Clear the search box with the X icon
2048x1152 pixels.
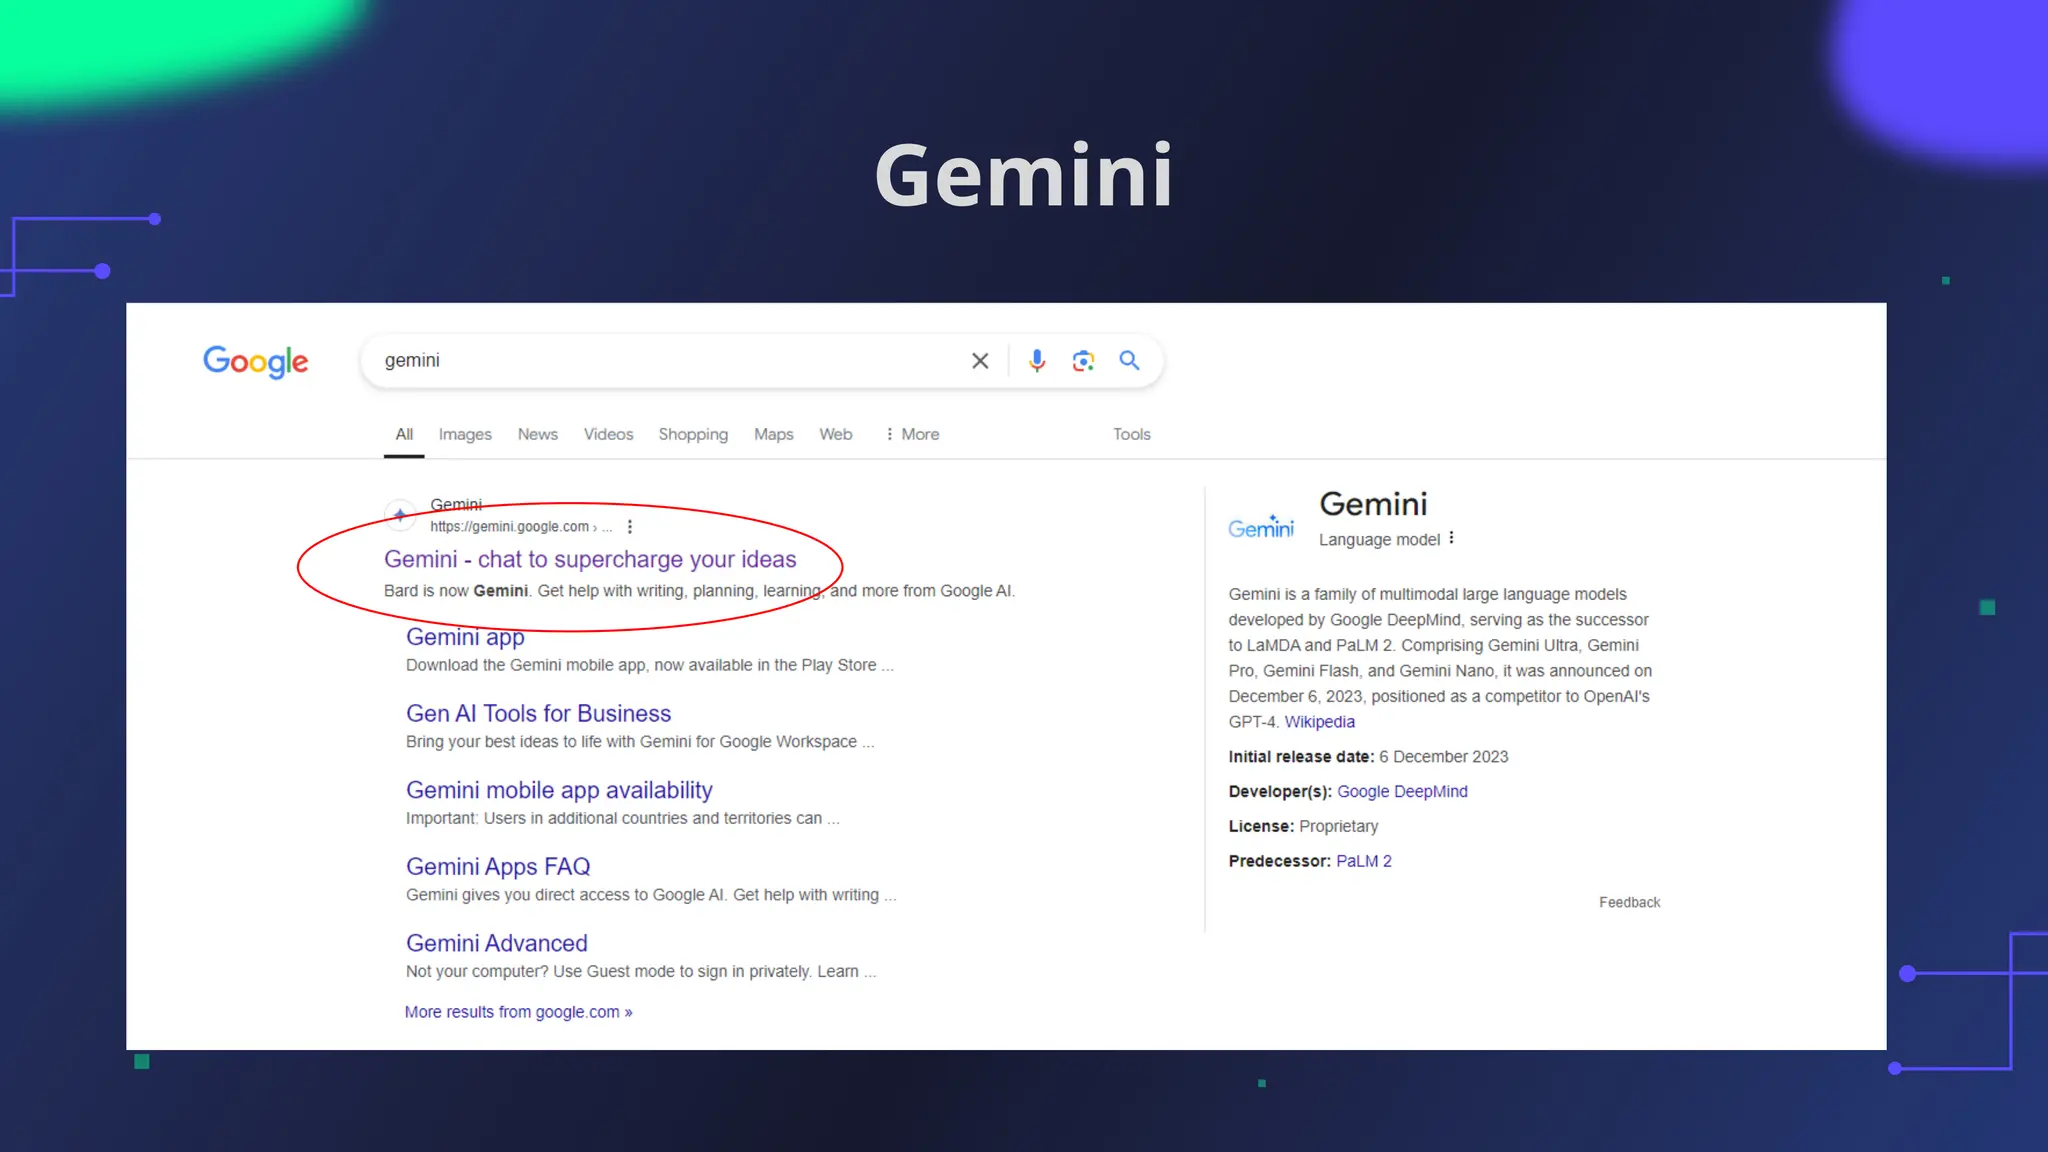point(980,361)
